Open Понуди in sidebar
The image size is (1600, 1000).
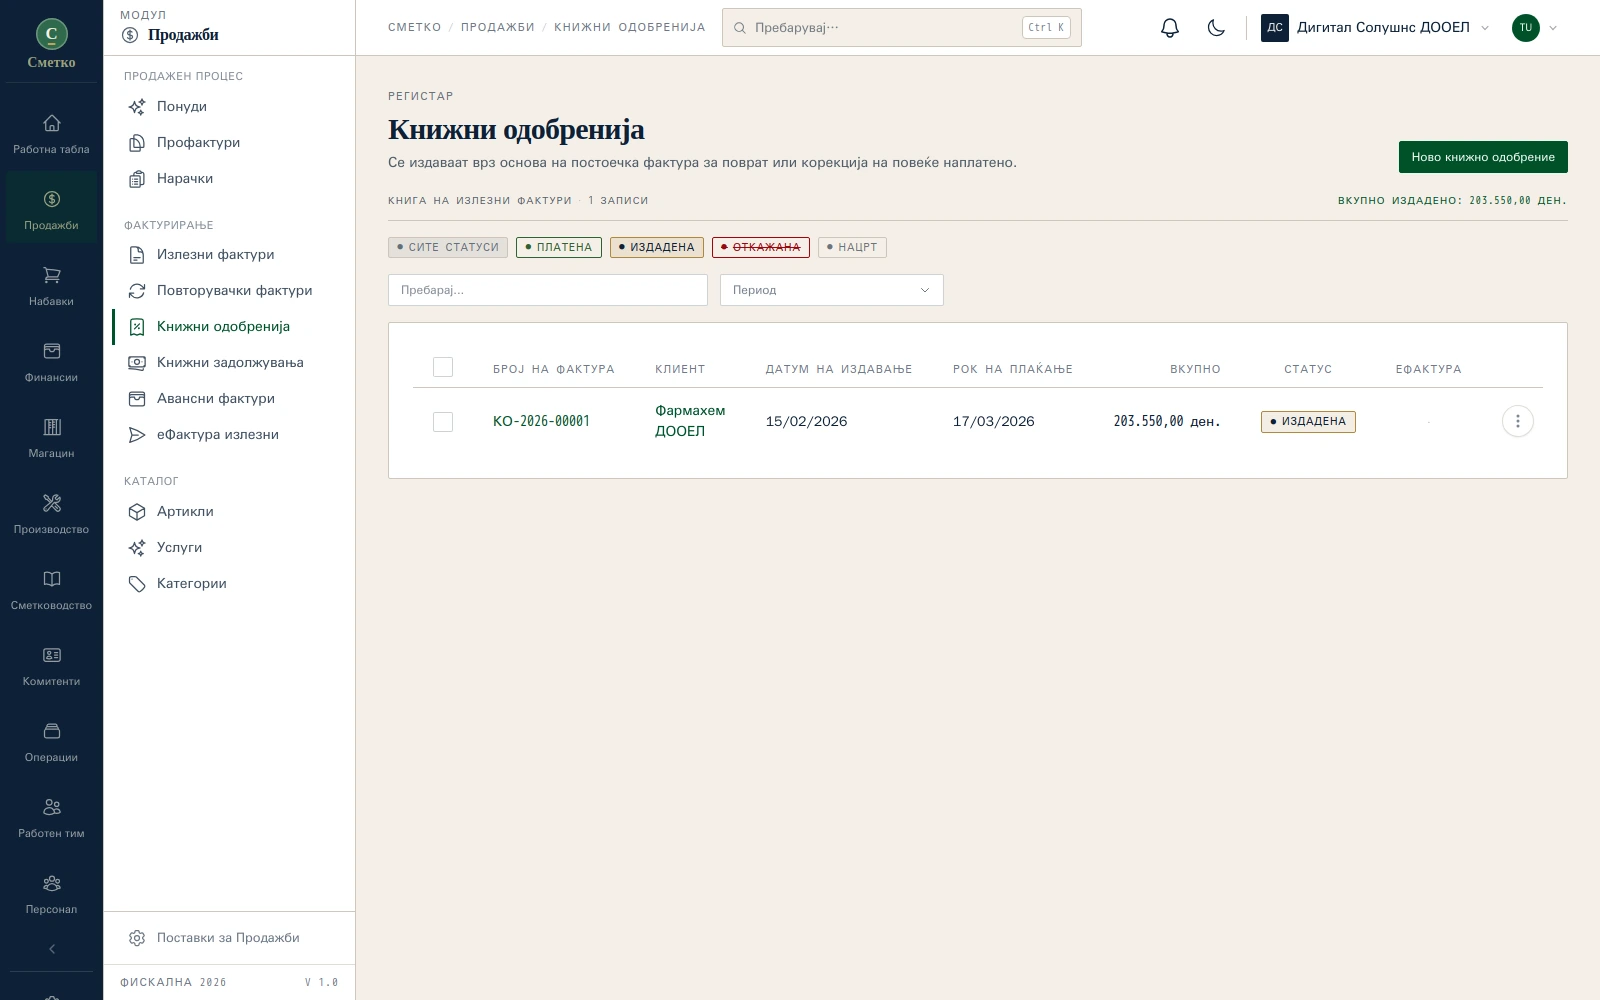coord(181,106)
